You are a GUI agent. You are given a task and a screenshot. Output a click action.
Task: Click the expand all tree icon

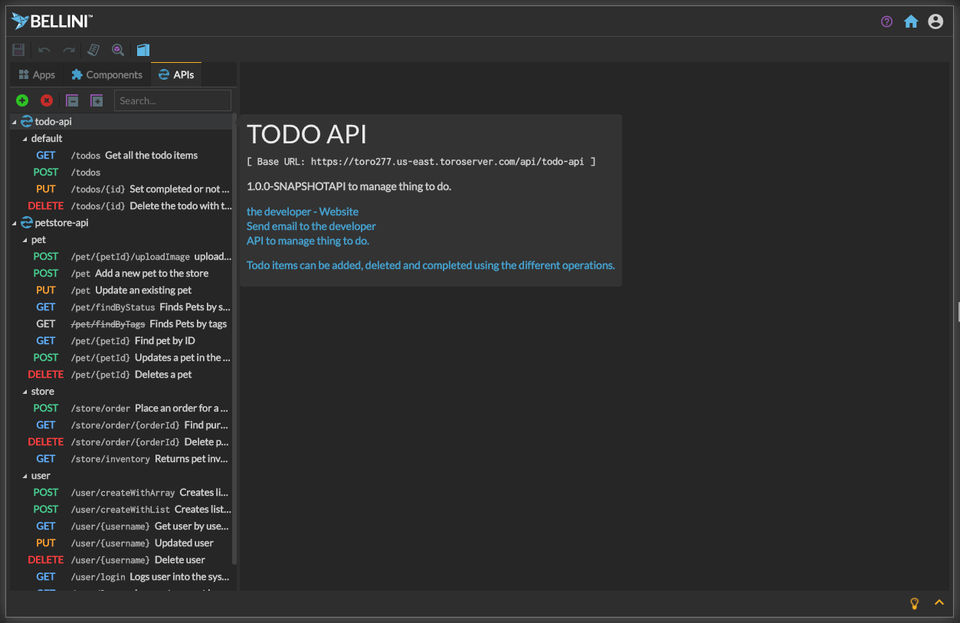point(97,100)
